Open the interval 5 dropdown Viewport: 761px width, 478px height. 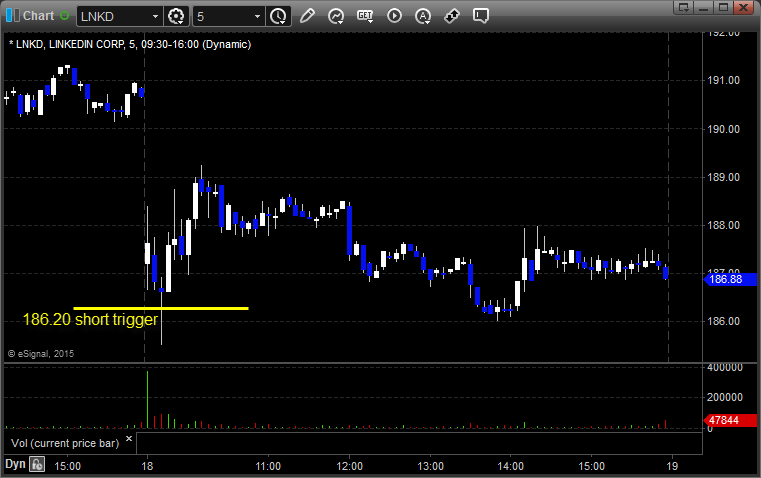coord(257,16)
